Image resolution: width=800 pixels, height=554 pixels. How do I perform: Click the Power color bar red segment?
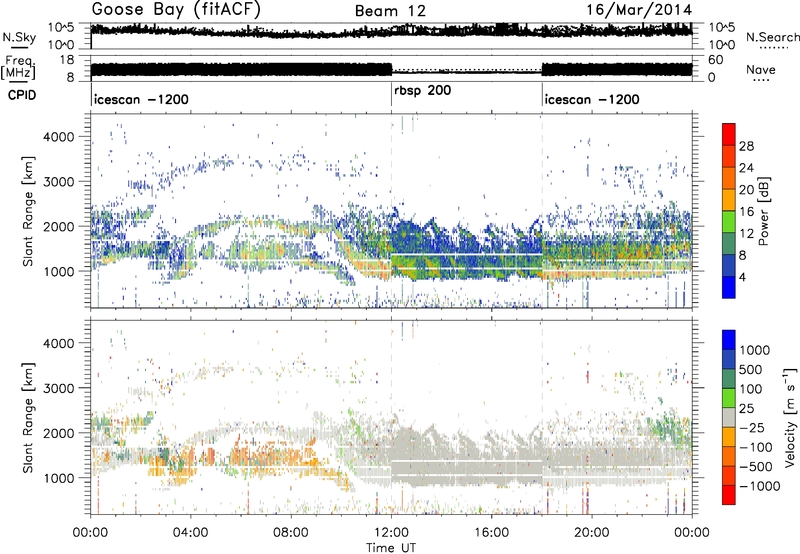(729, 134)
